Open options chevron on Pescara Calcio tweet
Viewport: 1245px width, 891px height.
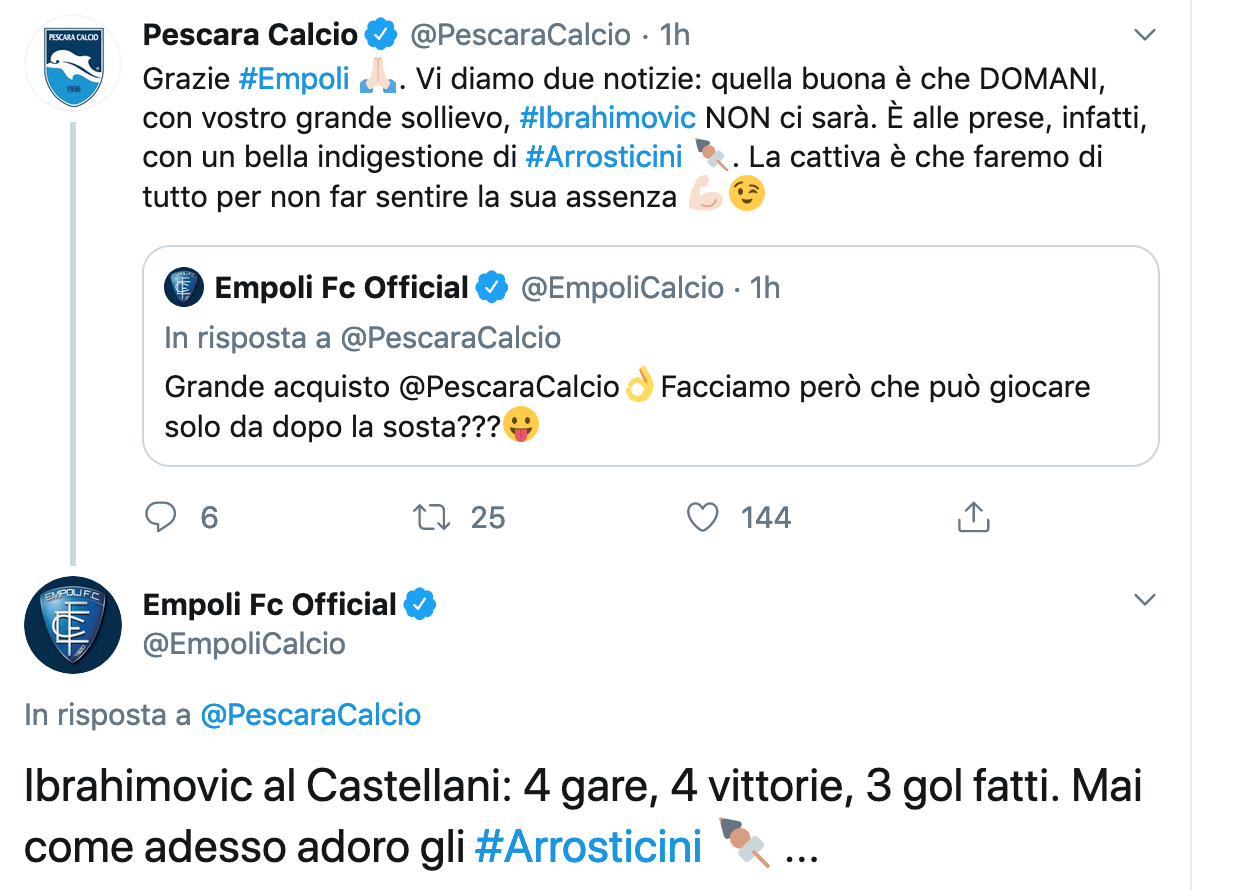tap(1145, 35)
